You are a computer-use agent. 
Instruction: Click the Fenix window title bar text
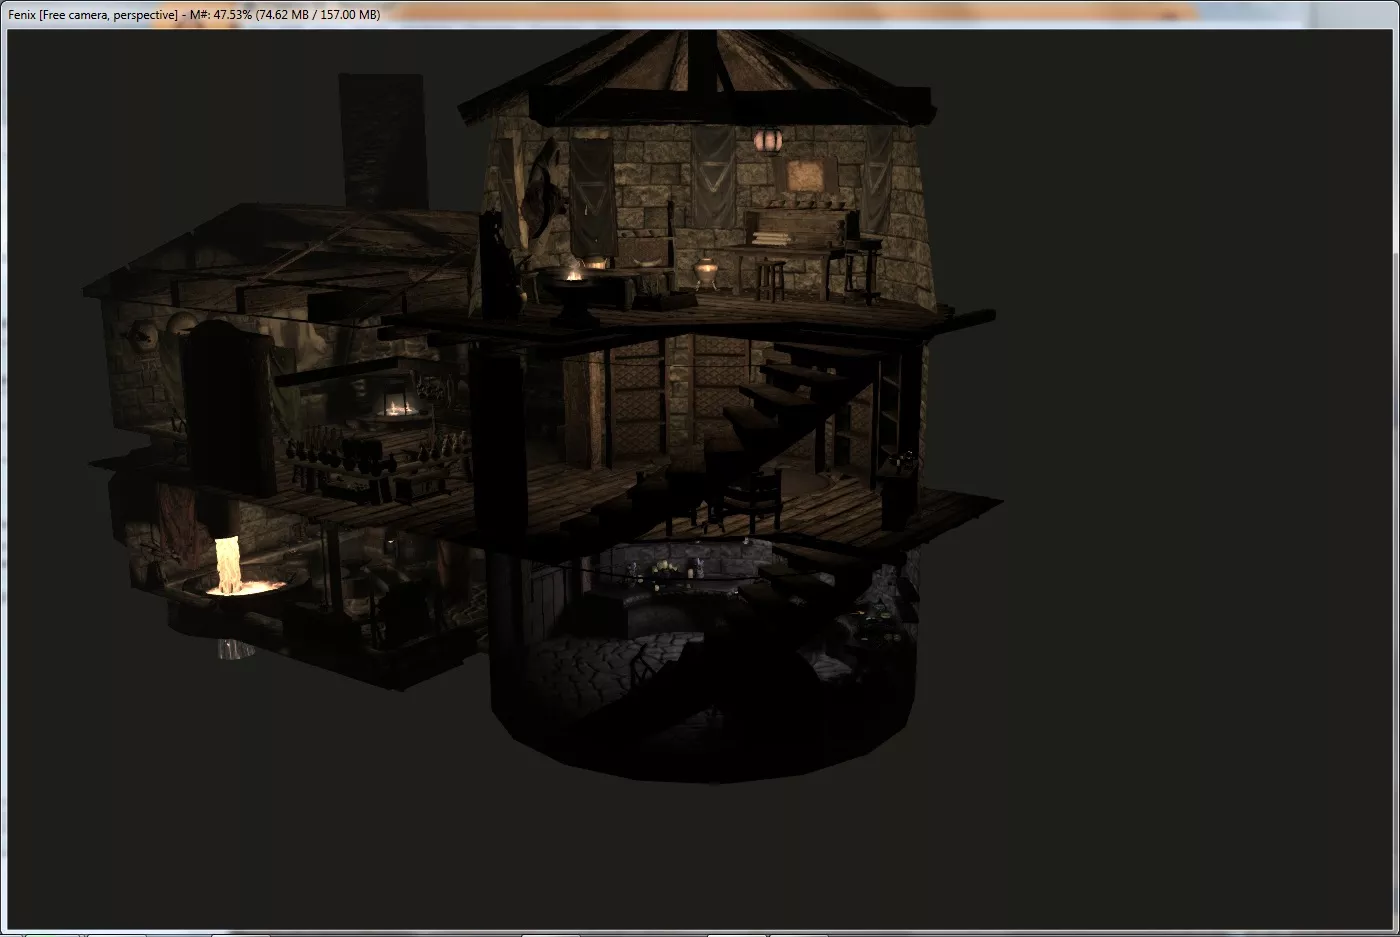pos(194,15)
